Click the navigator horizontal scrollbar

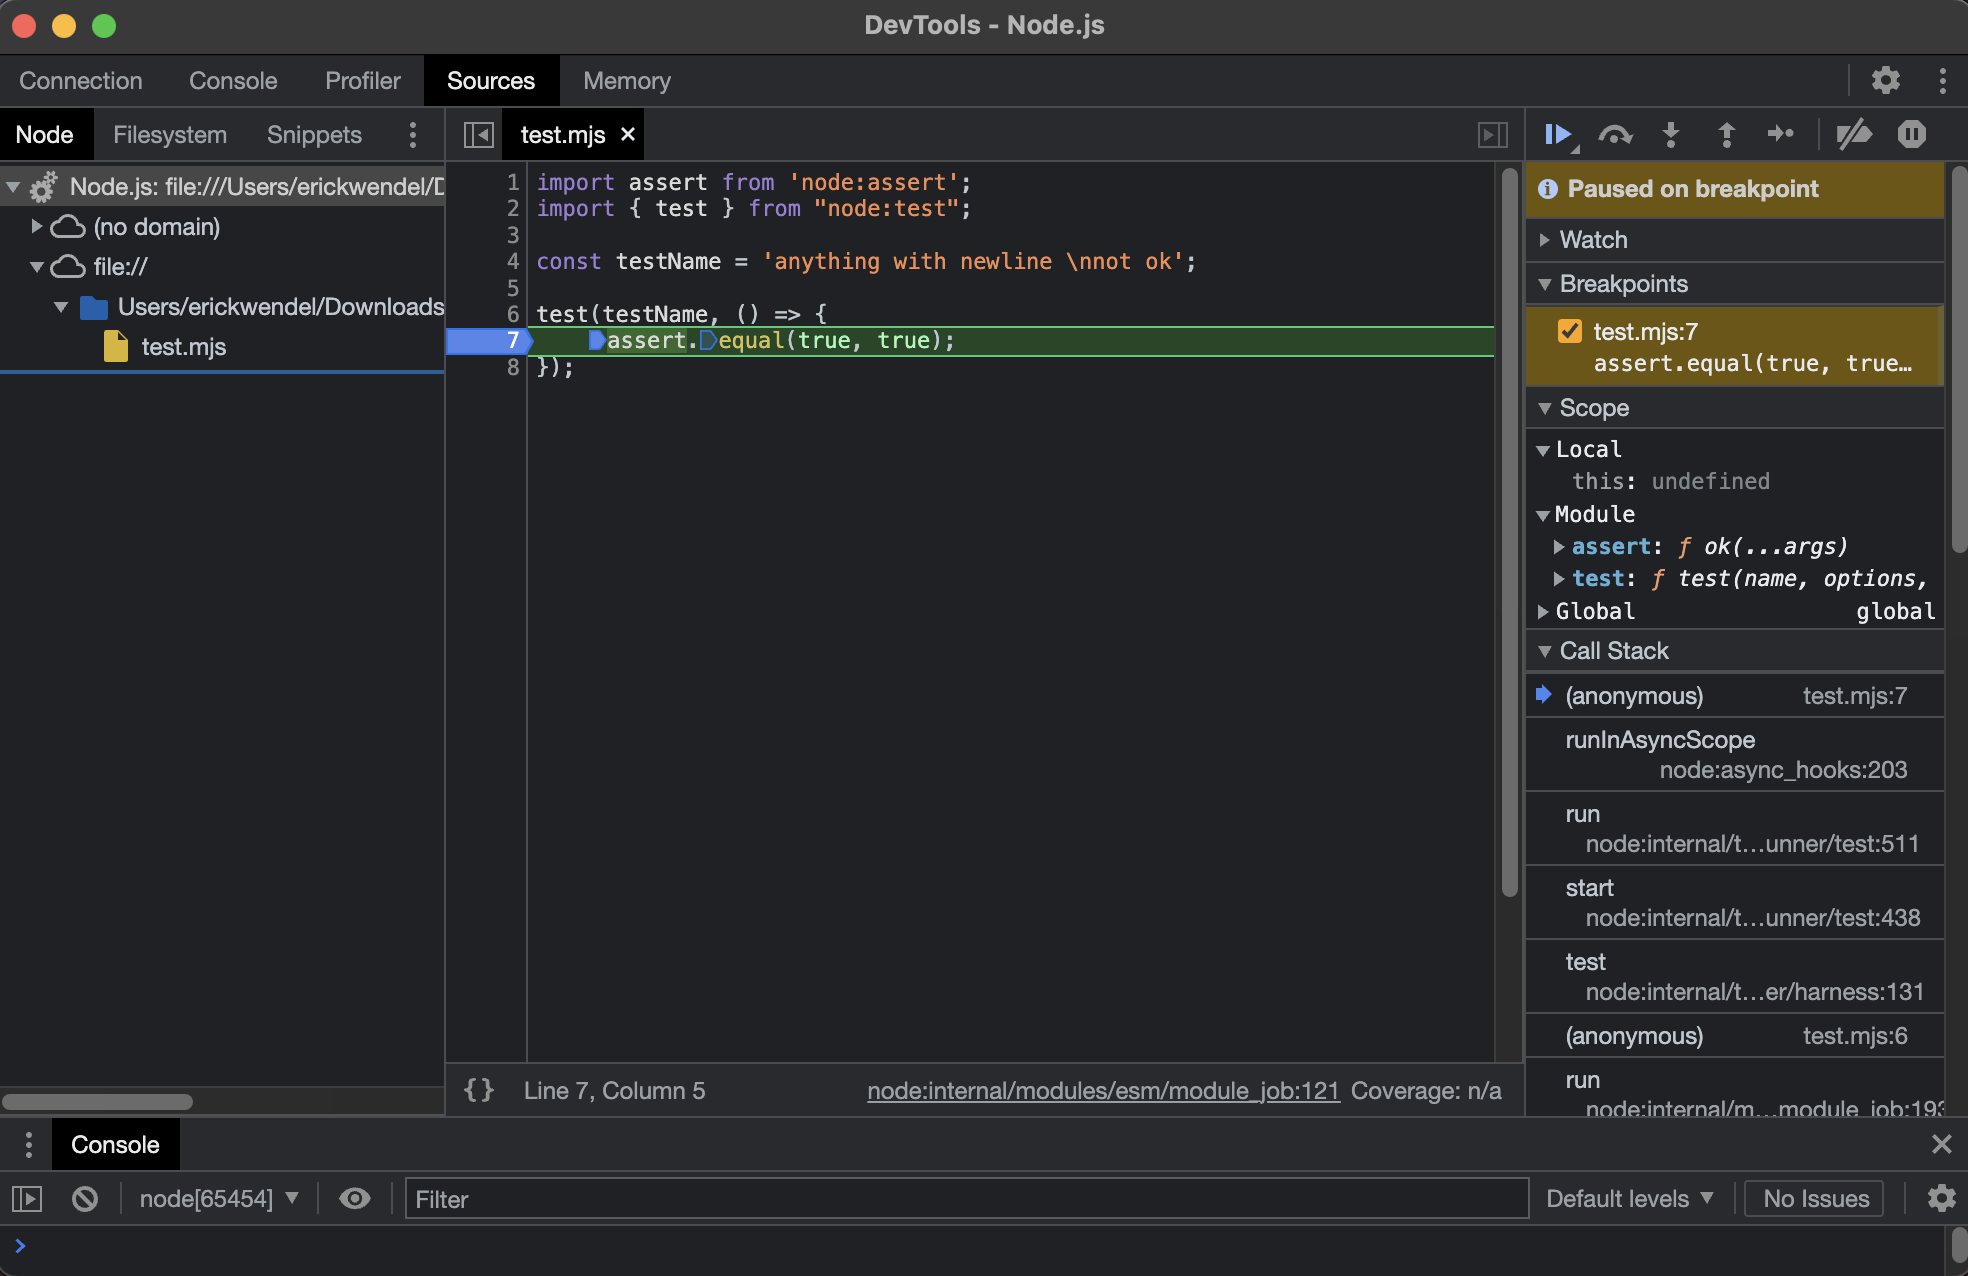click(97, 1101)
